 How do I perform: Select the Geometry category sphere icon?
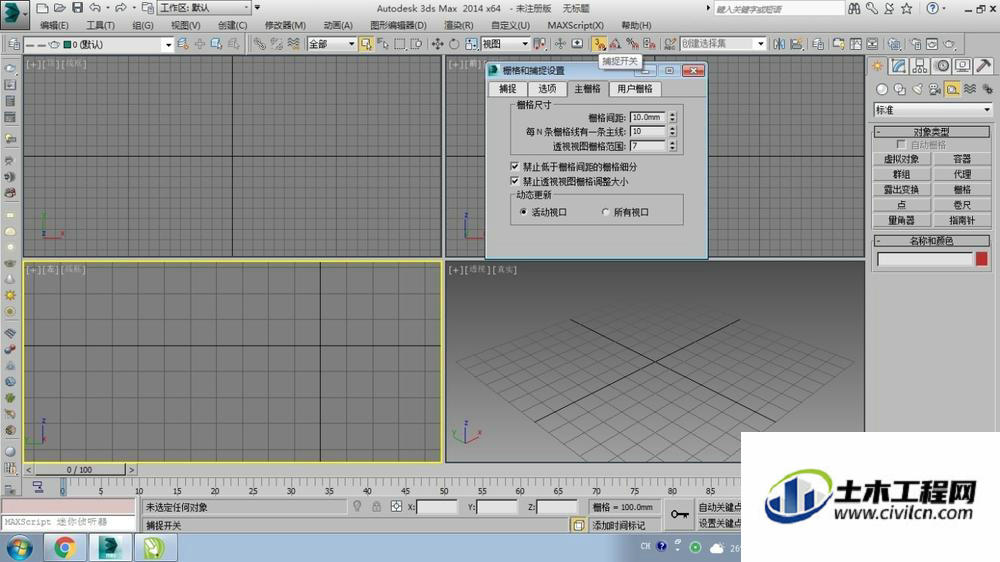(x=882, y=89)
